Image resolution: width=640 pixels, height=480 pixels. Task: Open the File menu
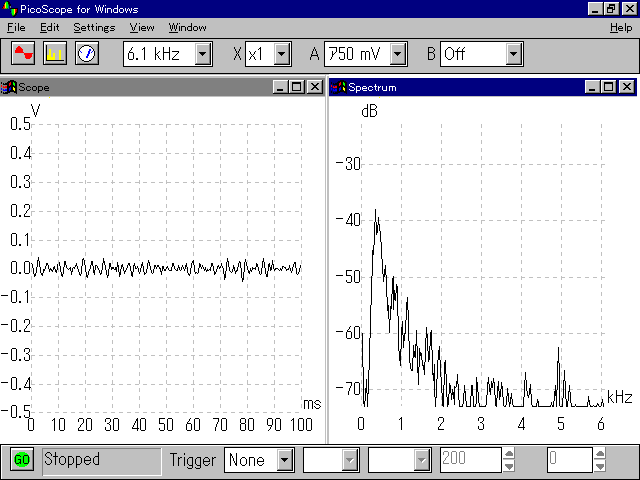[x=16, y=27]
